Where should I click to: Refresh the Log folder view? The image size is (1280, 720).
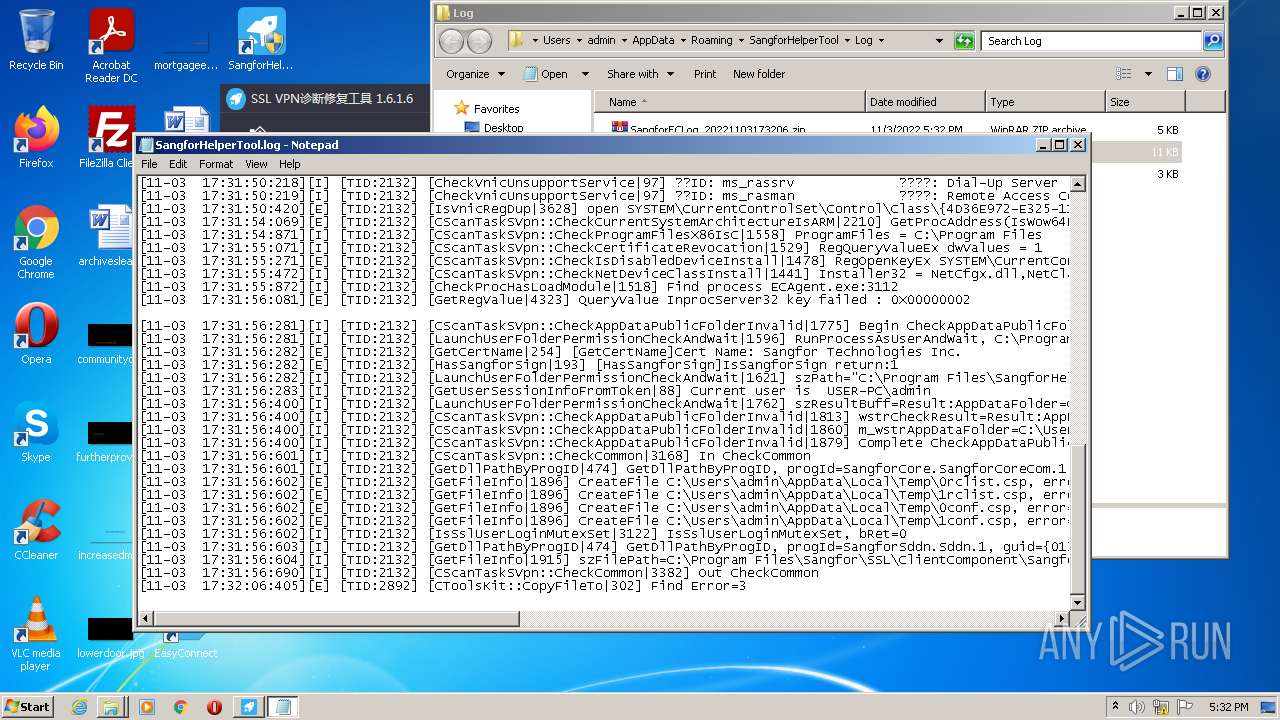(964, 41)
